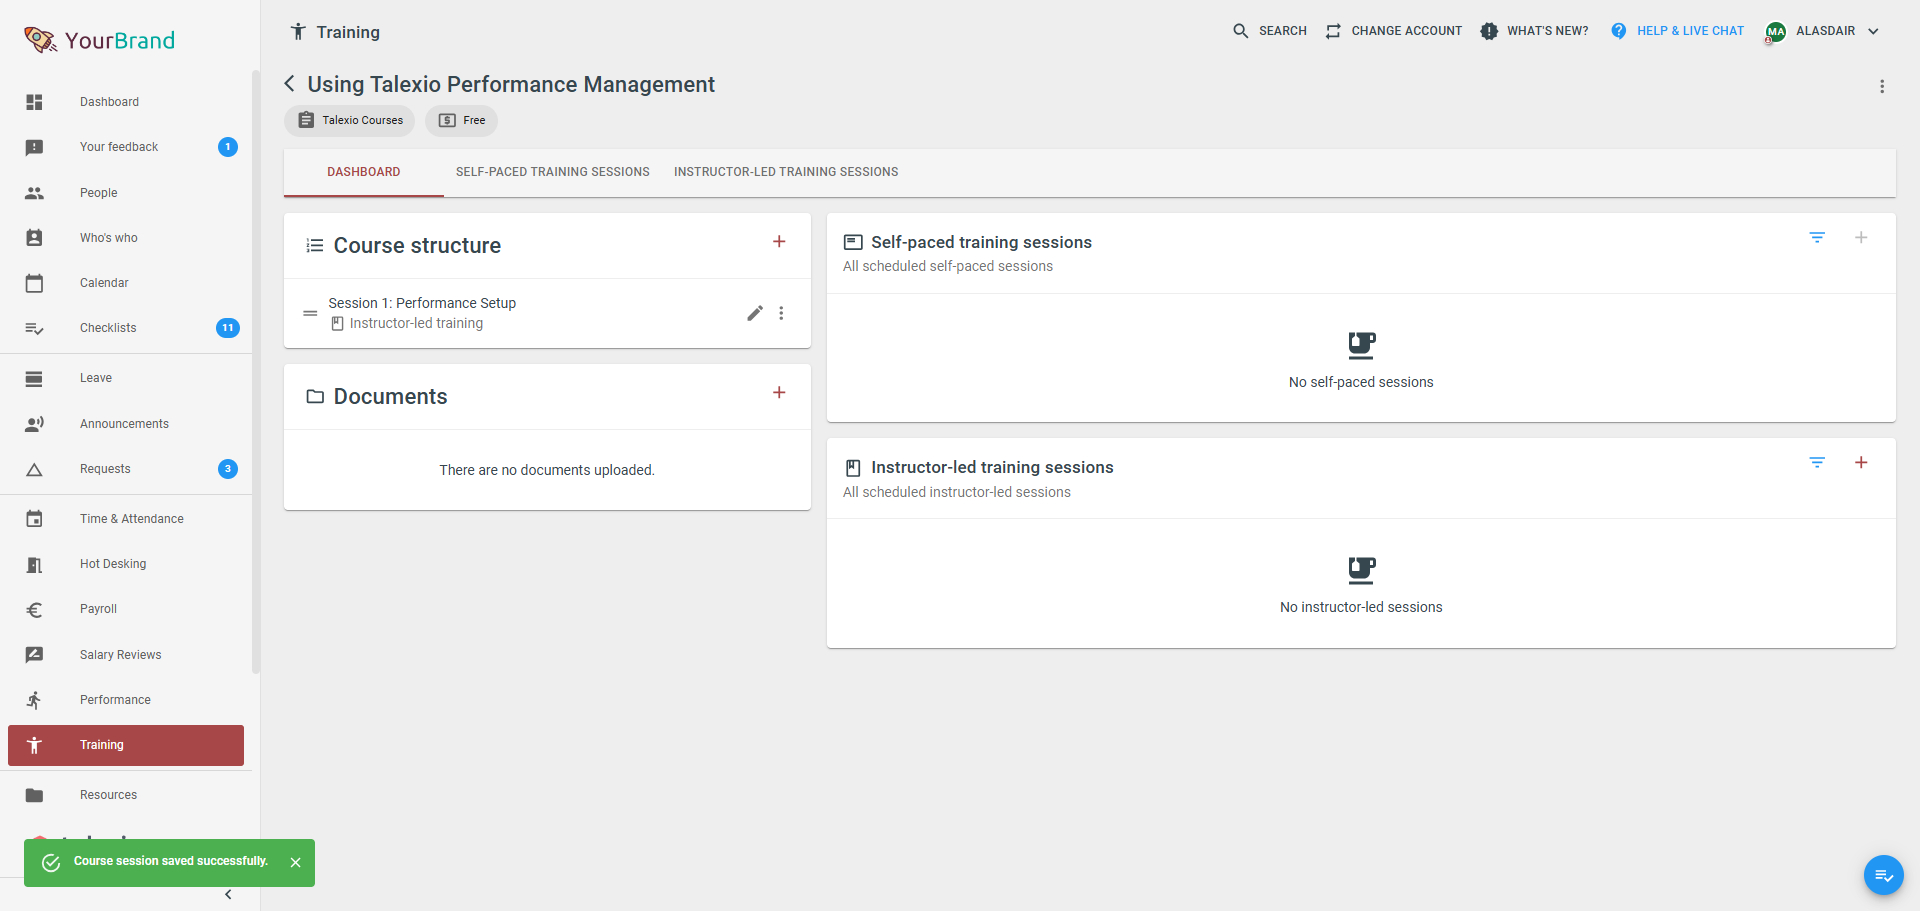Add a new course structure item
This screenshot has width=1920, height=911.
pyautogui.click(x=779, y=242)
